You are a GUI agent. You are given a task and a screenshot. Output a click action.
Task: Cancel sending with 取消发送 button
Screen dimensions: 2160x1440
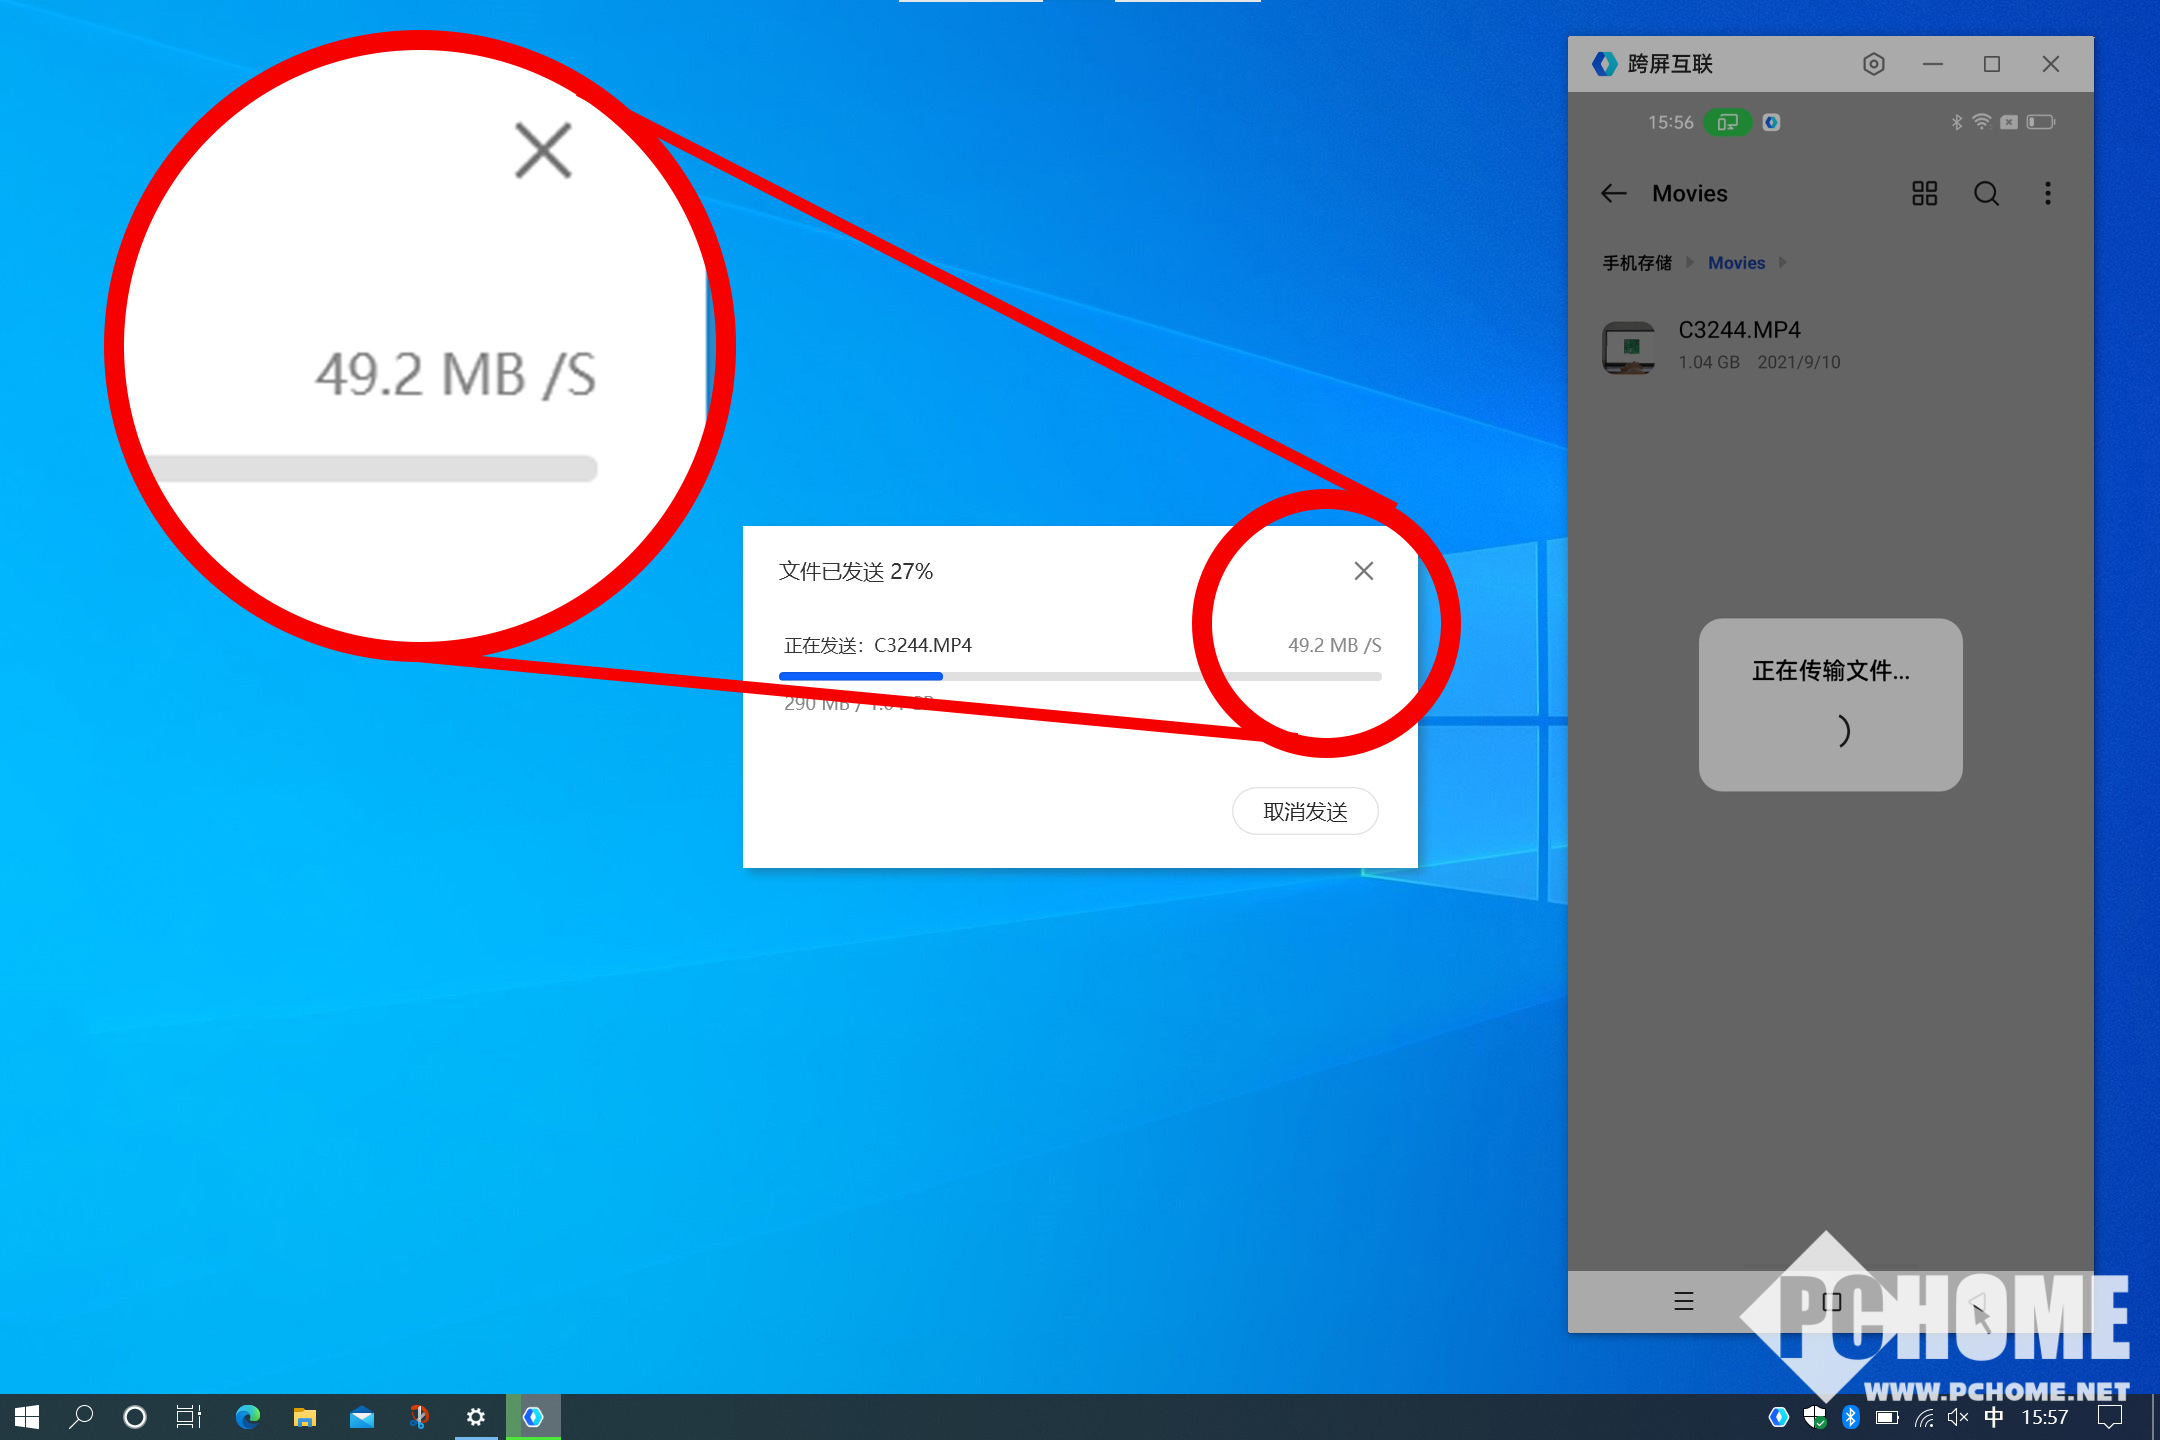pos(1305,811)
